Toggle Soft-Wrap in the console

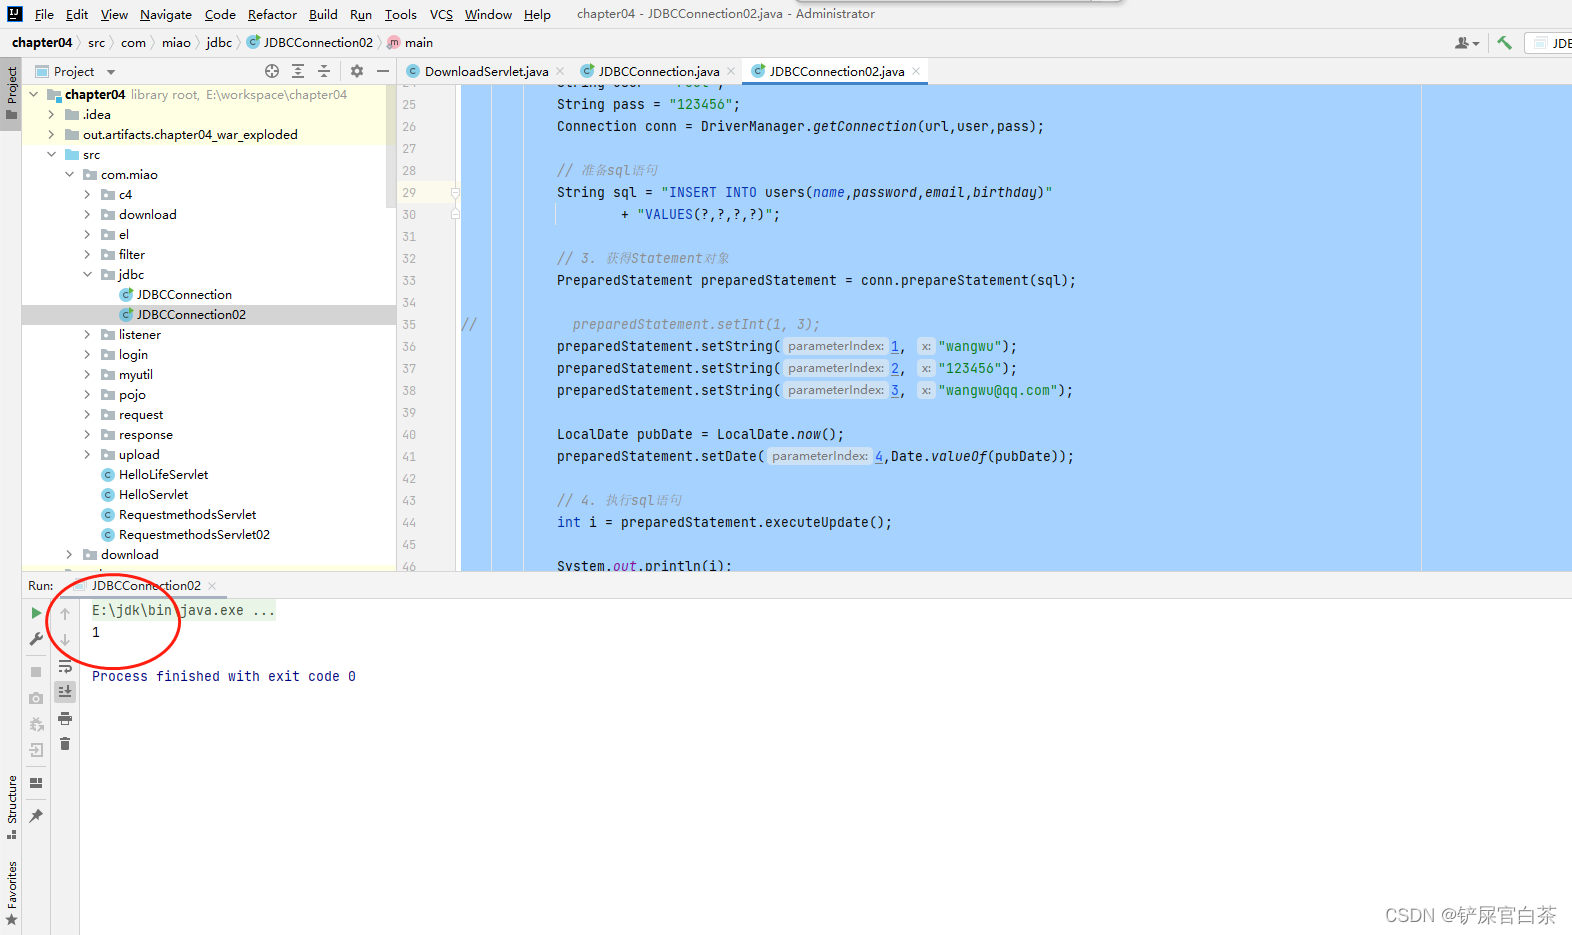tap(65, 666)
